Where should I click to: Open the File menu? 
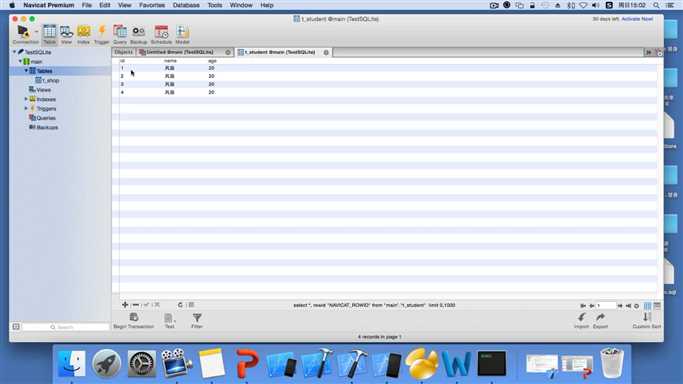[87, 5]
